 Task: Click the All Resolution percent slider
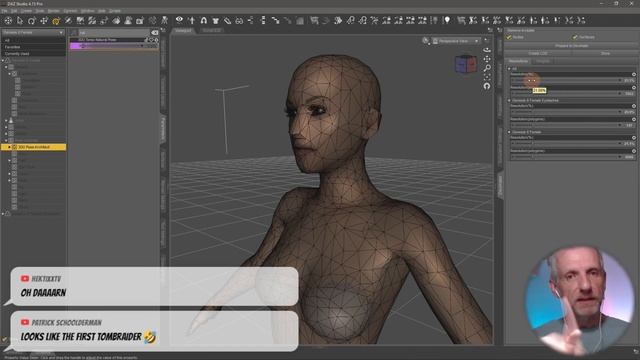pos(566,80)
